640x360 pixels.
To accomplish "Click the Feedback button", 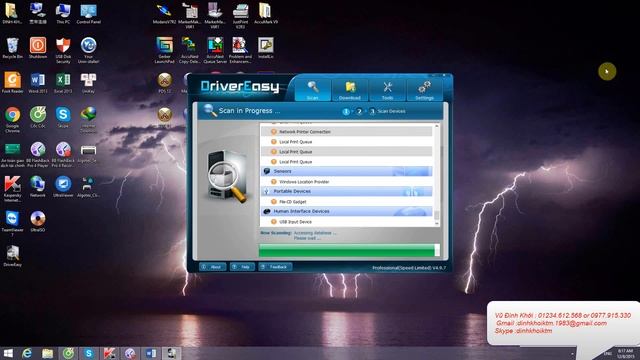I will point(275,267).
